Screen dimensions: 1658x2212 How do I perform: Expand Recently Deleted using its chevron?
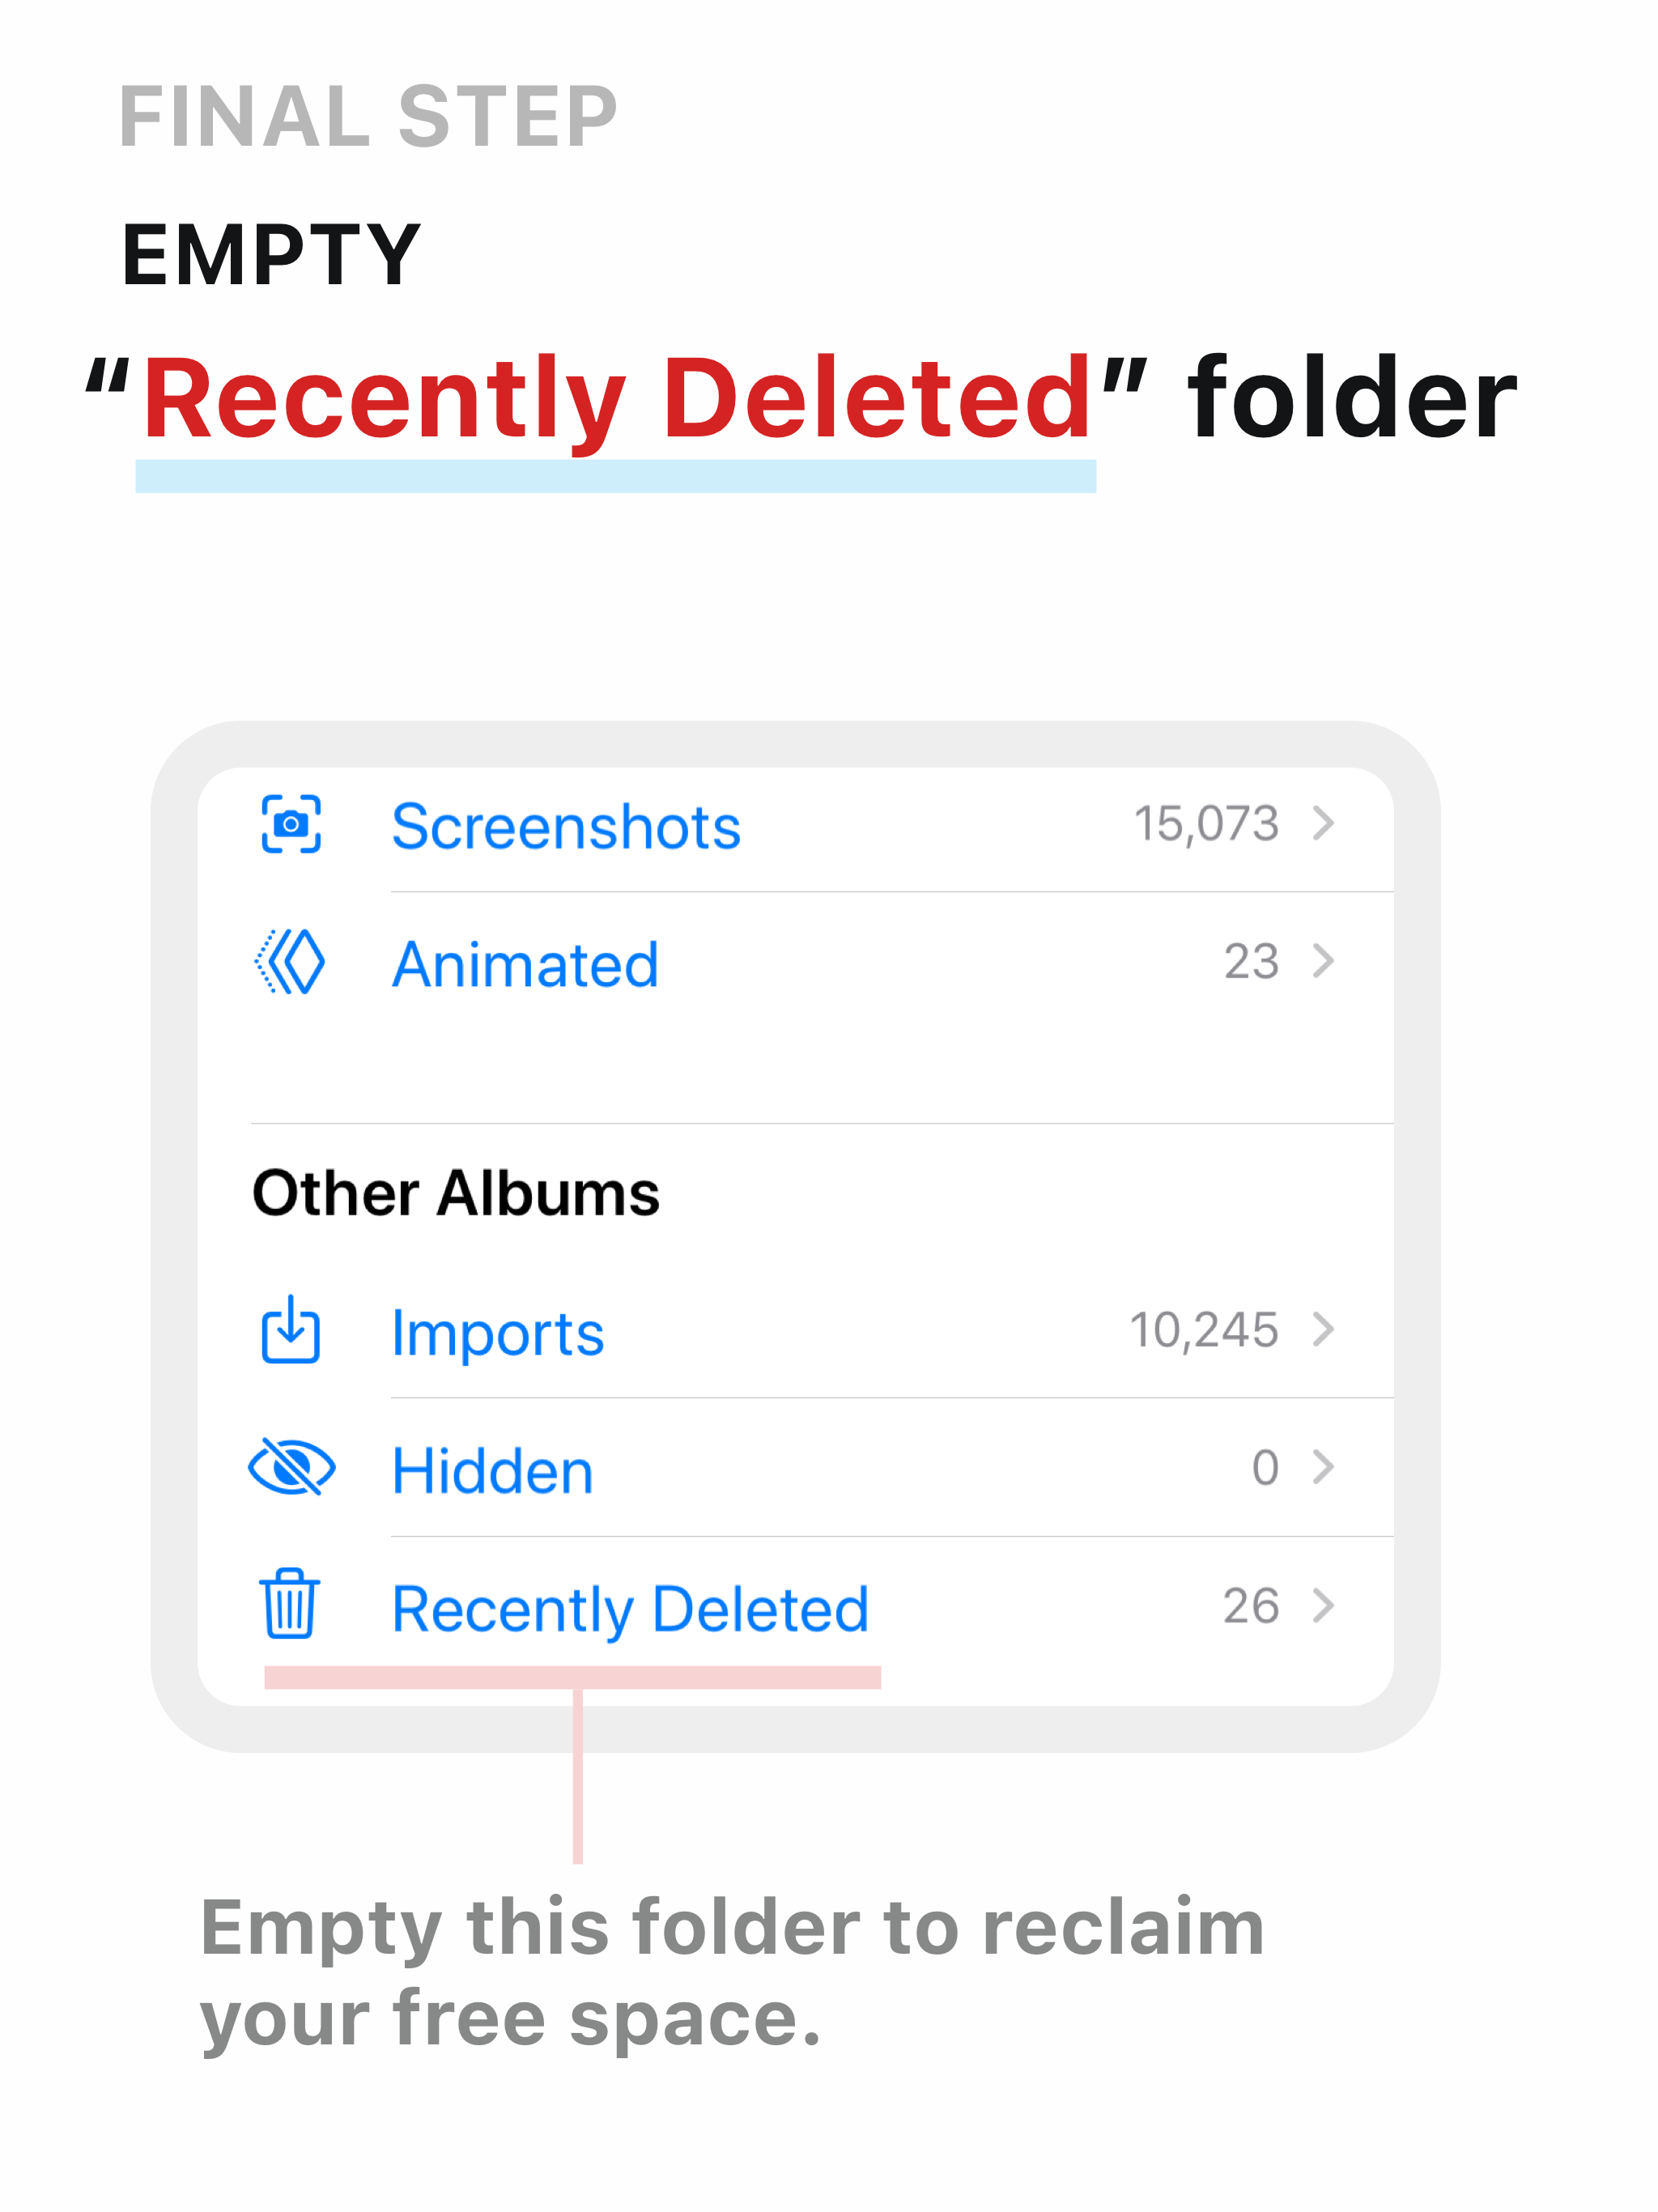1324,1605
